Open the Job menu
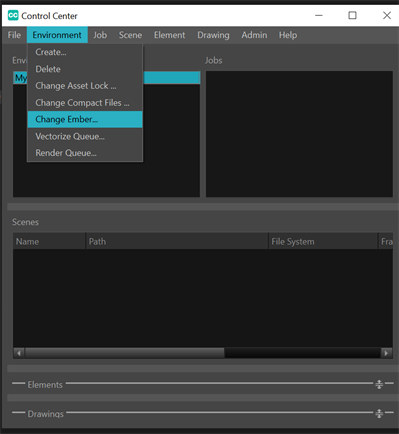This screenshot has width=399, height=434. click(100, 35)
